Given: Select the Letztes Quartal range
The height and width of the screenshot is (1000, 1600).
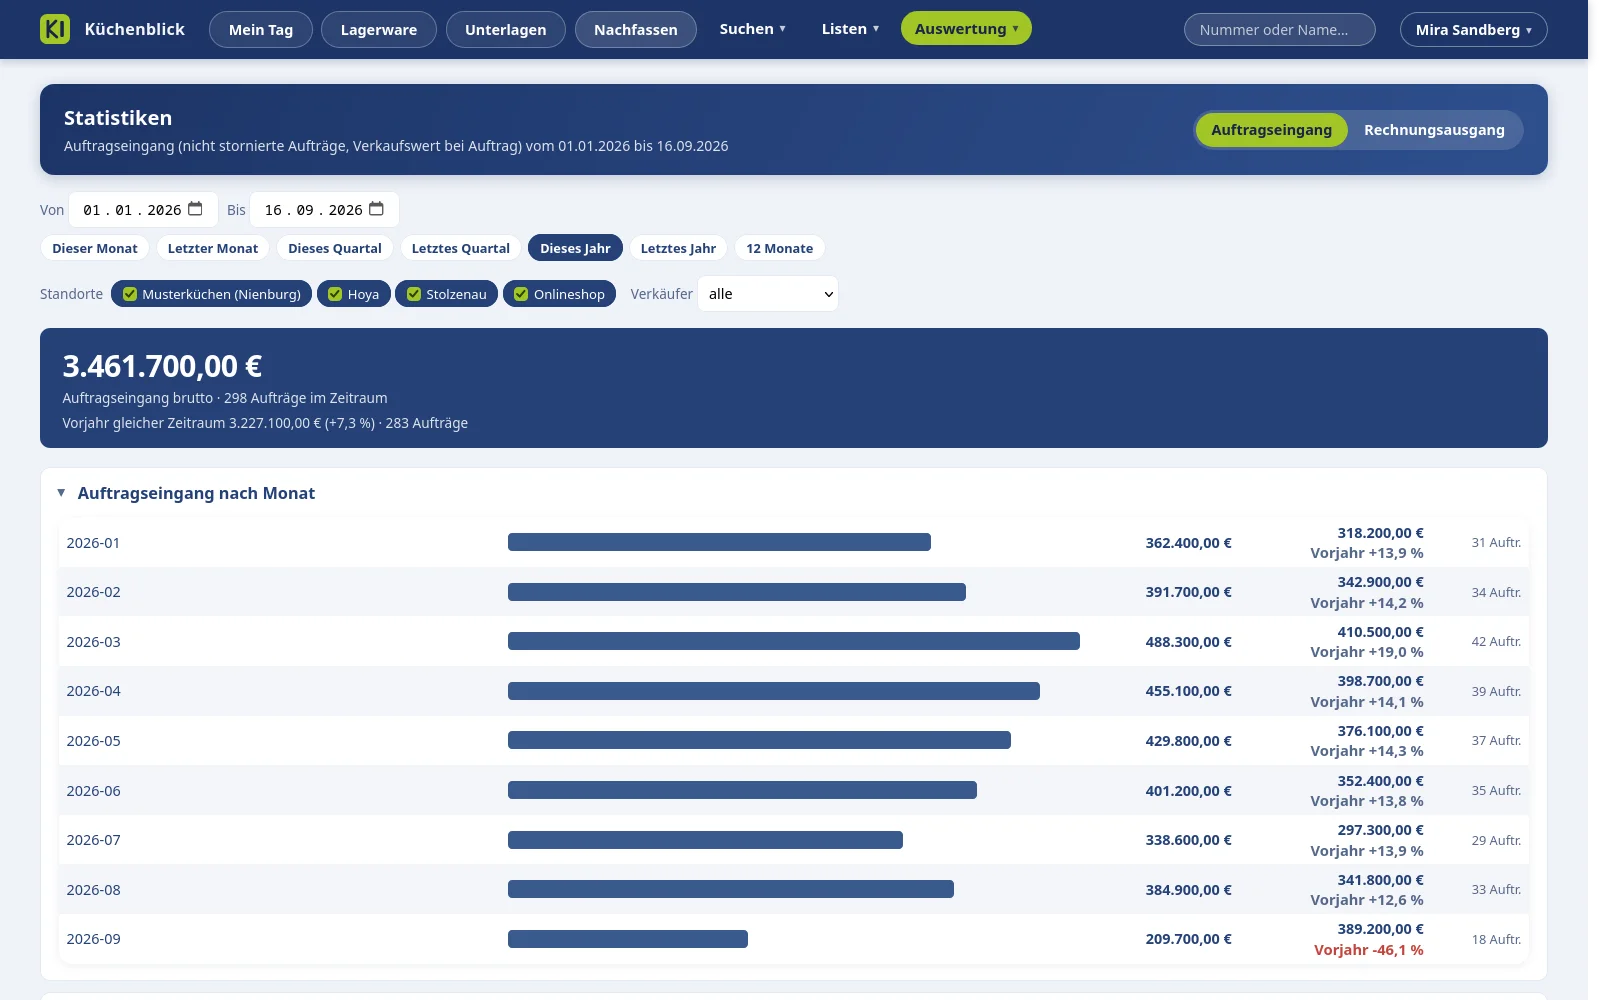Looking at the screenshot, I should click(x=461, y=248).
